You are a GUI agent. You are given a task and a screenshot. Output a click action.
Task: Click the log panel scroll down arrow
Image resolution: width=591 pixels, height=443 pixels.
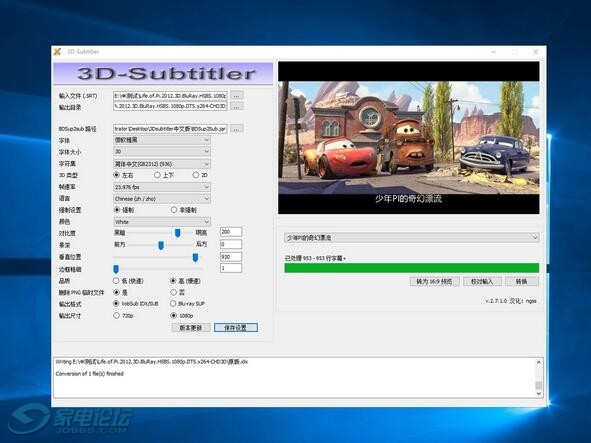pyautogui.click(x=539, y=393)
